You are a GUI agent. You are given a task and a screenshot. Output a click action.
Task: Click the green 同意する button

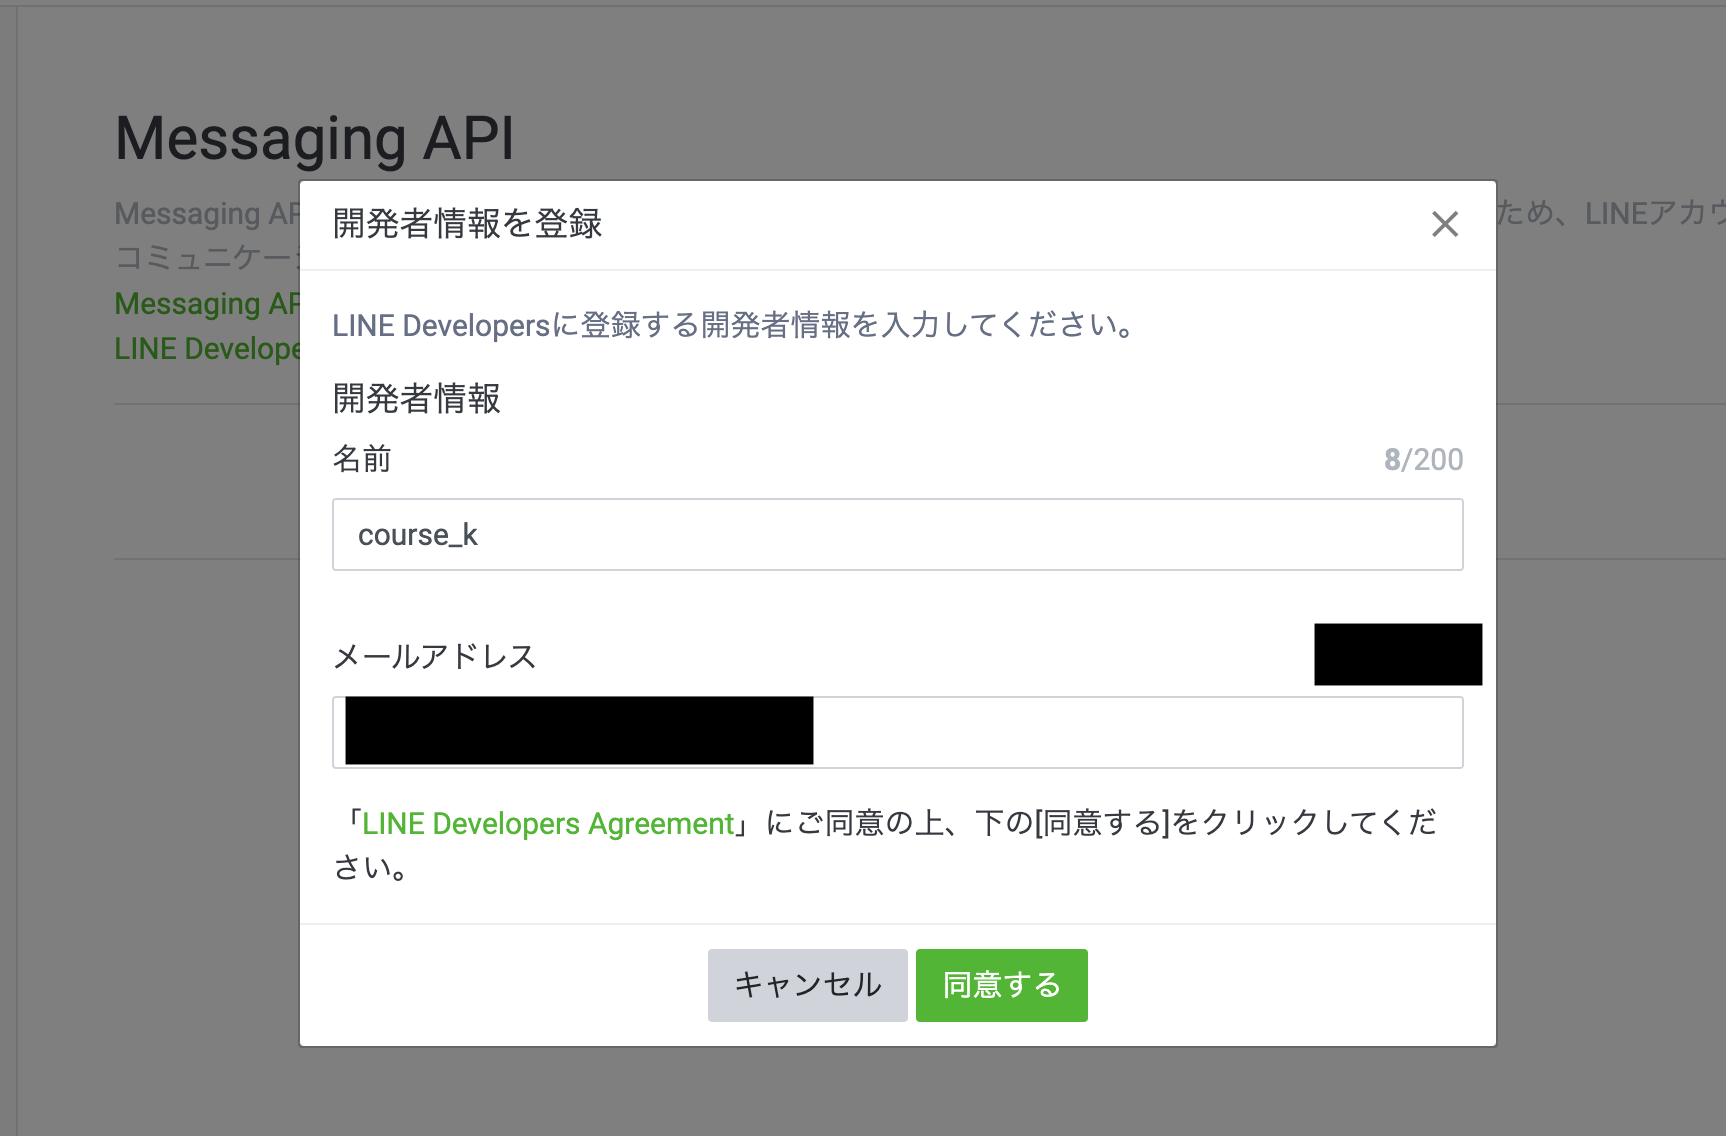pos(1002,985)
